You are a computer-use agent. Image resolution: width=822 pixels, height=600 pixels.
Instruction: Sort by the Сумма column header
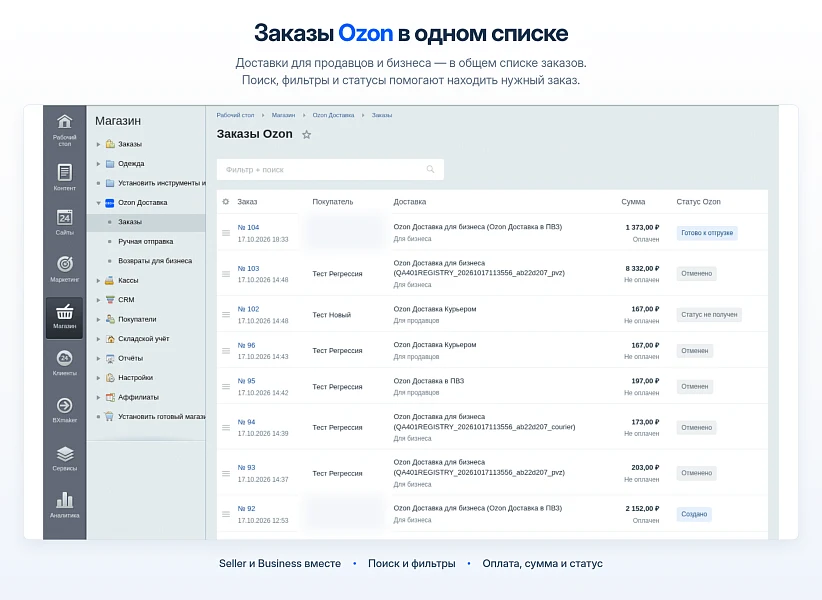coord(633,202)
